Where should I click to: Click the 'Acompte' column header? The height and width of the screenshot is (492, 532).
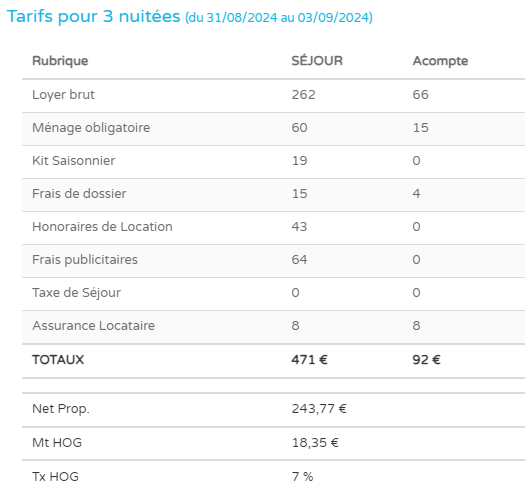440,61
